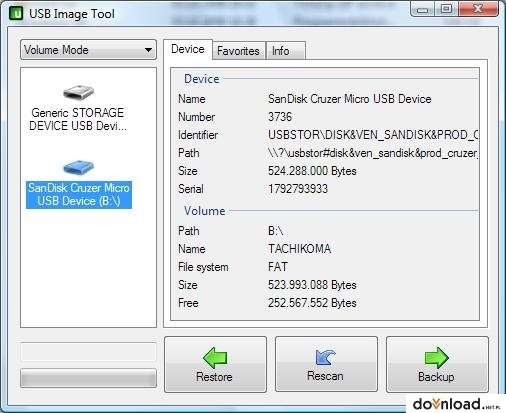Open the Info tab

[x=285, y=51]
